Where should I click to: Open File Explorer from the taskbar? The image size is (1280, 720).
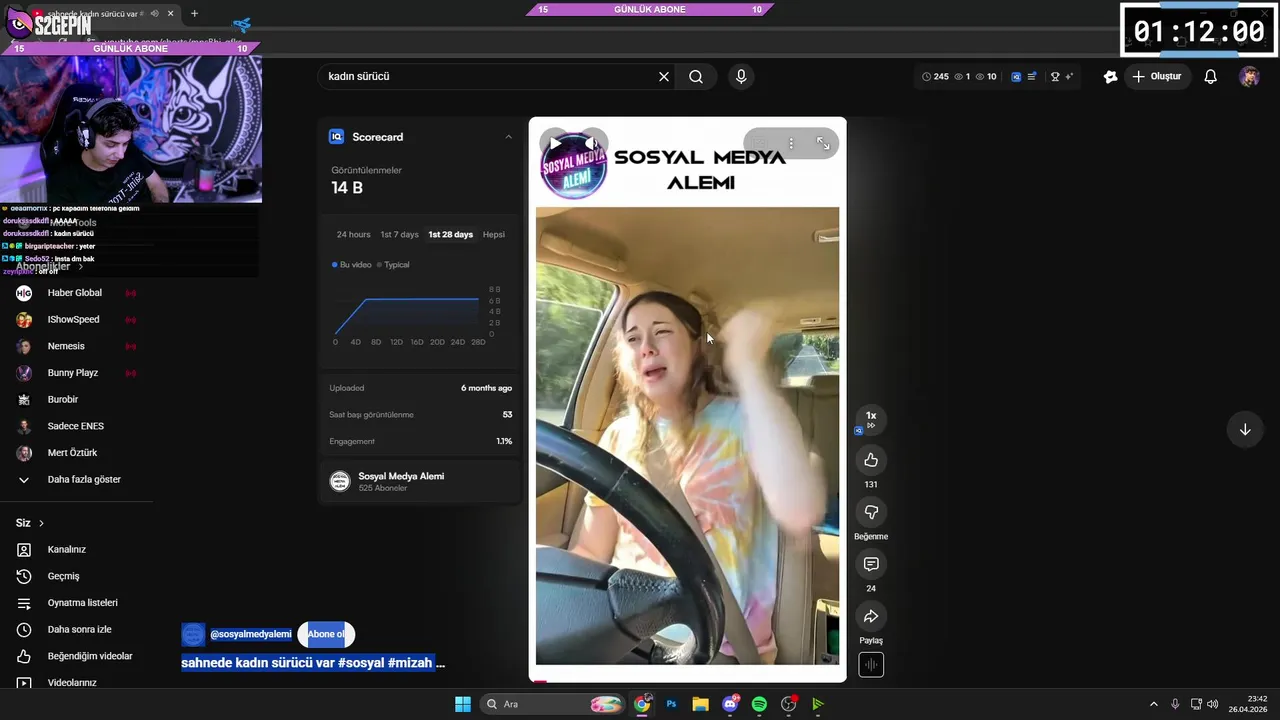[700, 704]
